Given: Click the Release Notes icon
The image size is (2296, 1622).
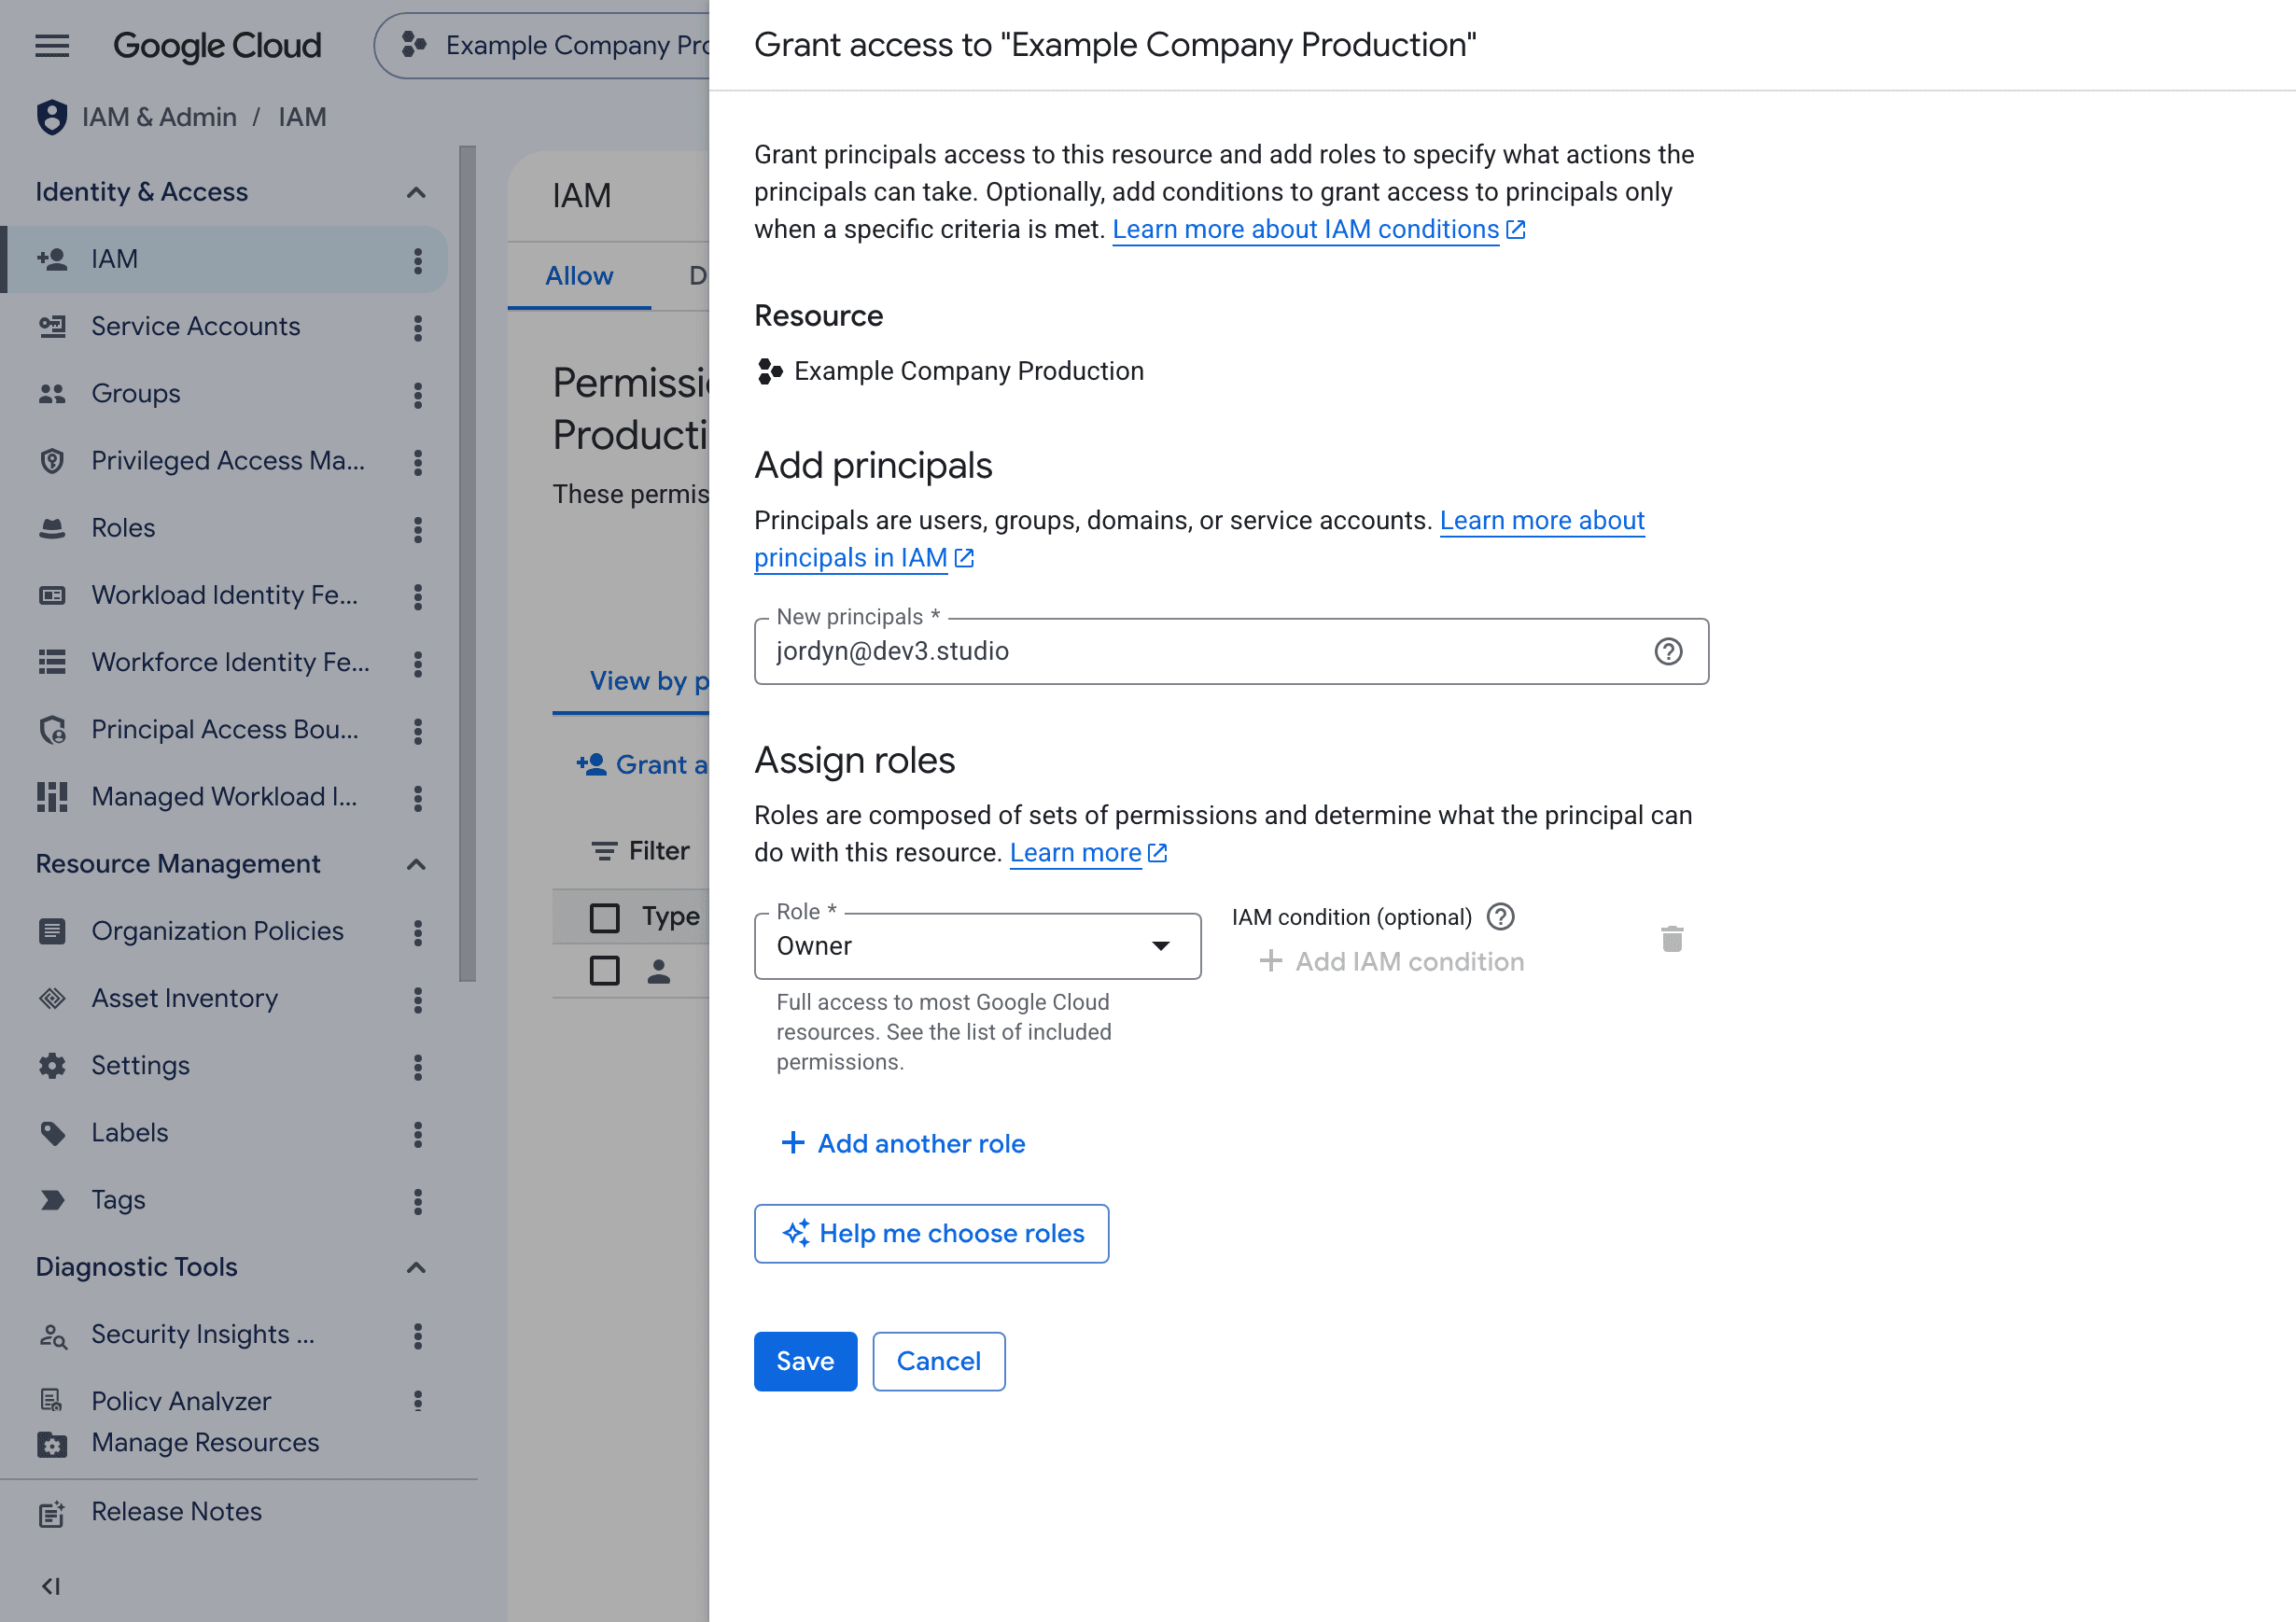Looking at the screenshot, I should coord(52,1513).
